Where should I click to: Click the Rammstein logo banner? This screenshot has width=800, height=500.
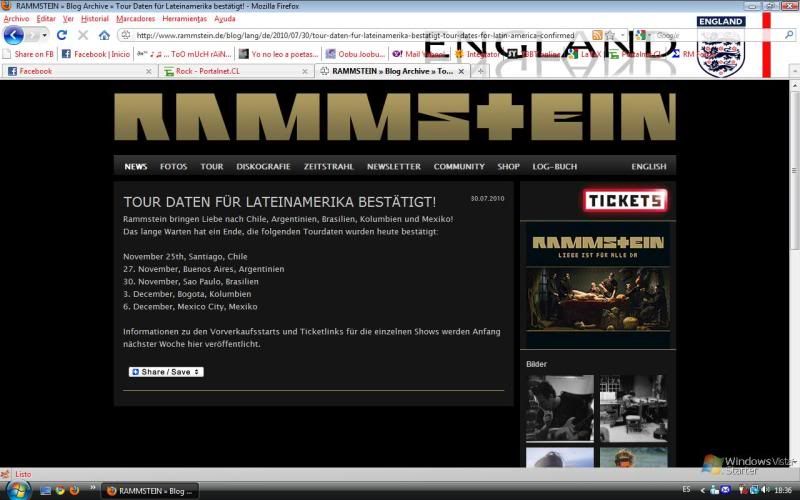click(395, 117)
